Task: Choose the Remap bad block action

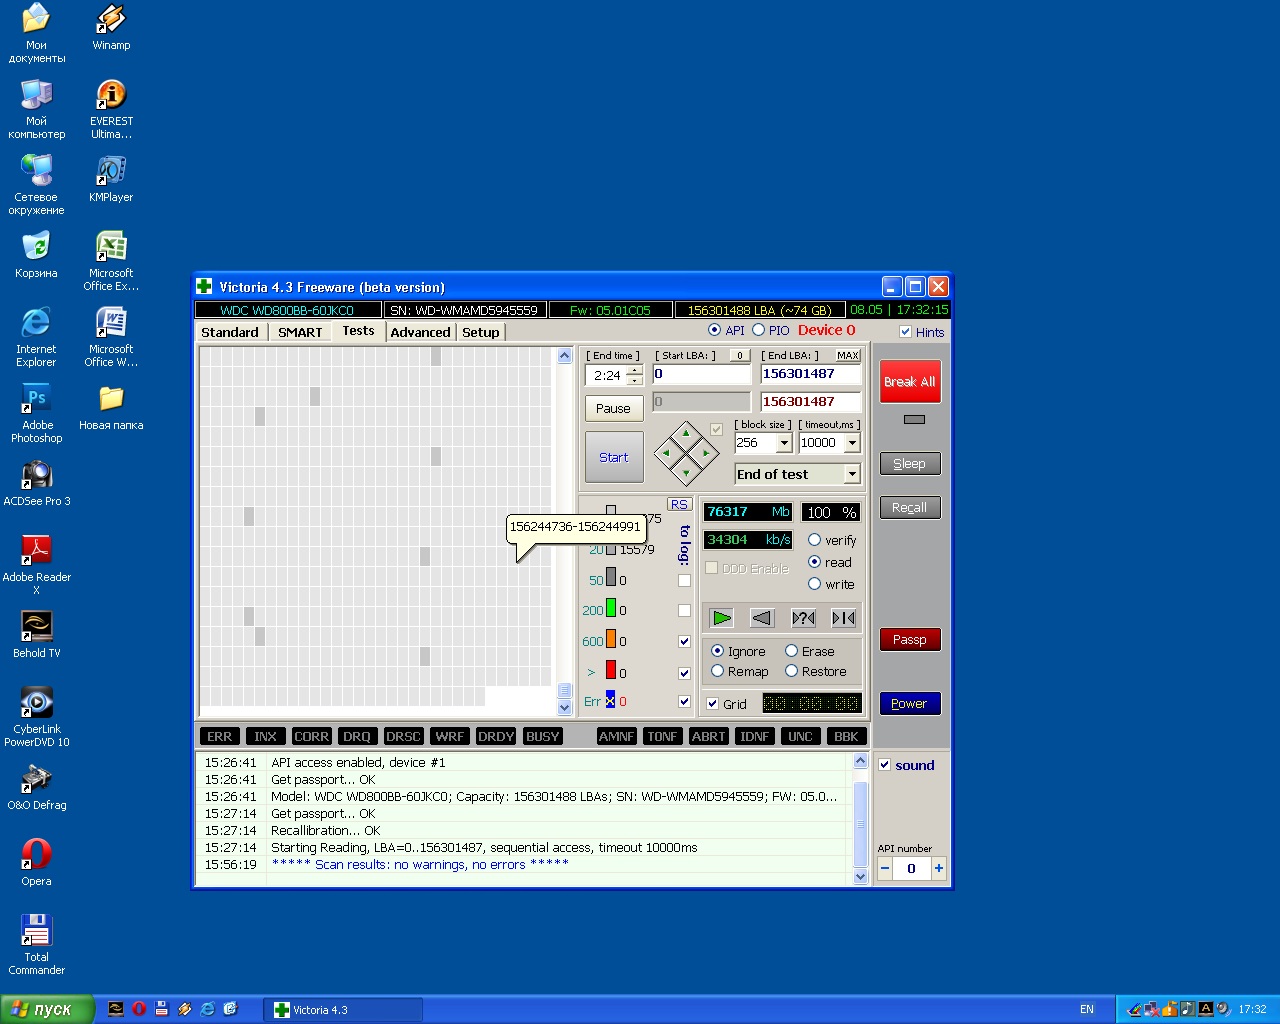Action: point(718,671)
